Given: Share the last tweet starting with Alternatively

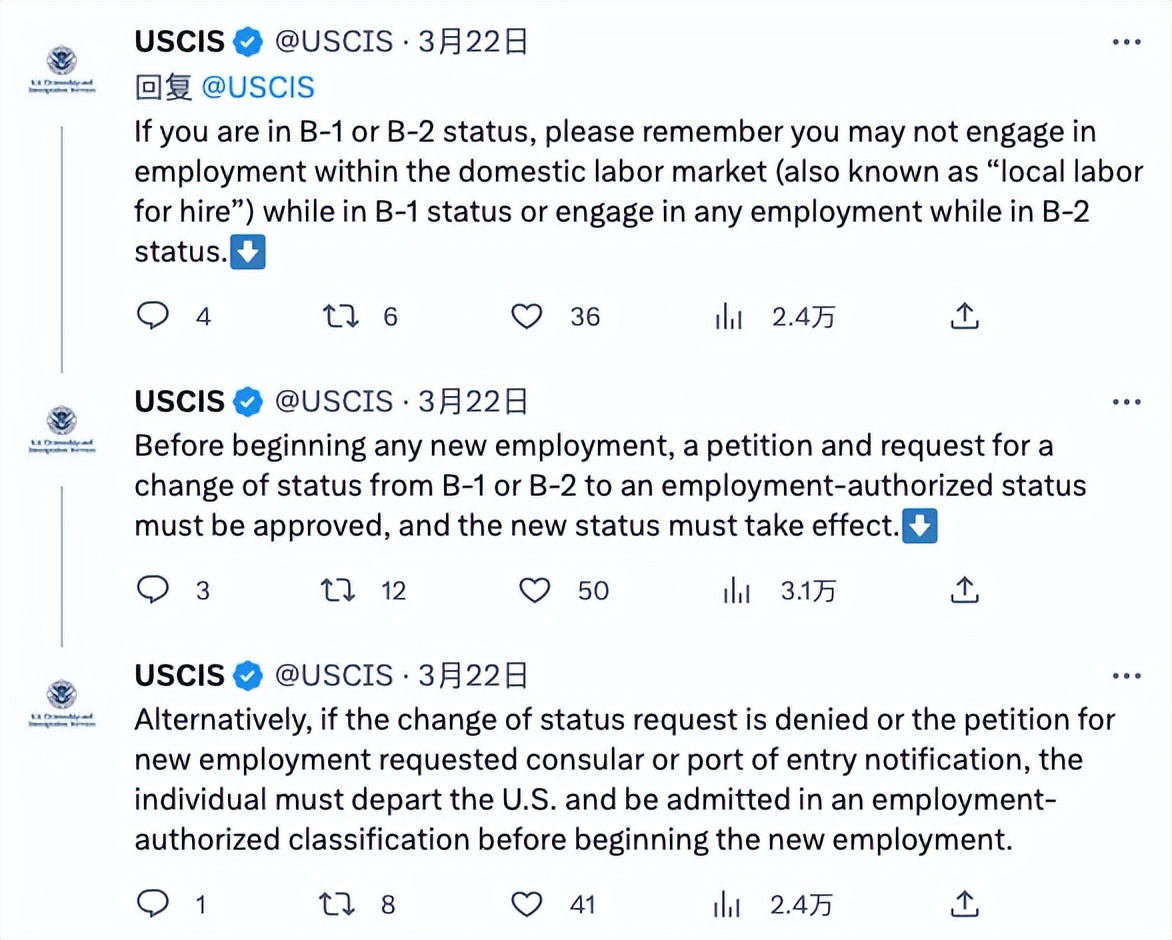Looking at the screenshot, I should (x=963, y=905).
